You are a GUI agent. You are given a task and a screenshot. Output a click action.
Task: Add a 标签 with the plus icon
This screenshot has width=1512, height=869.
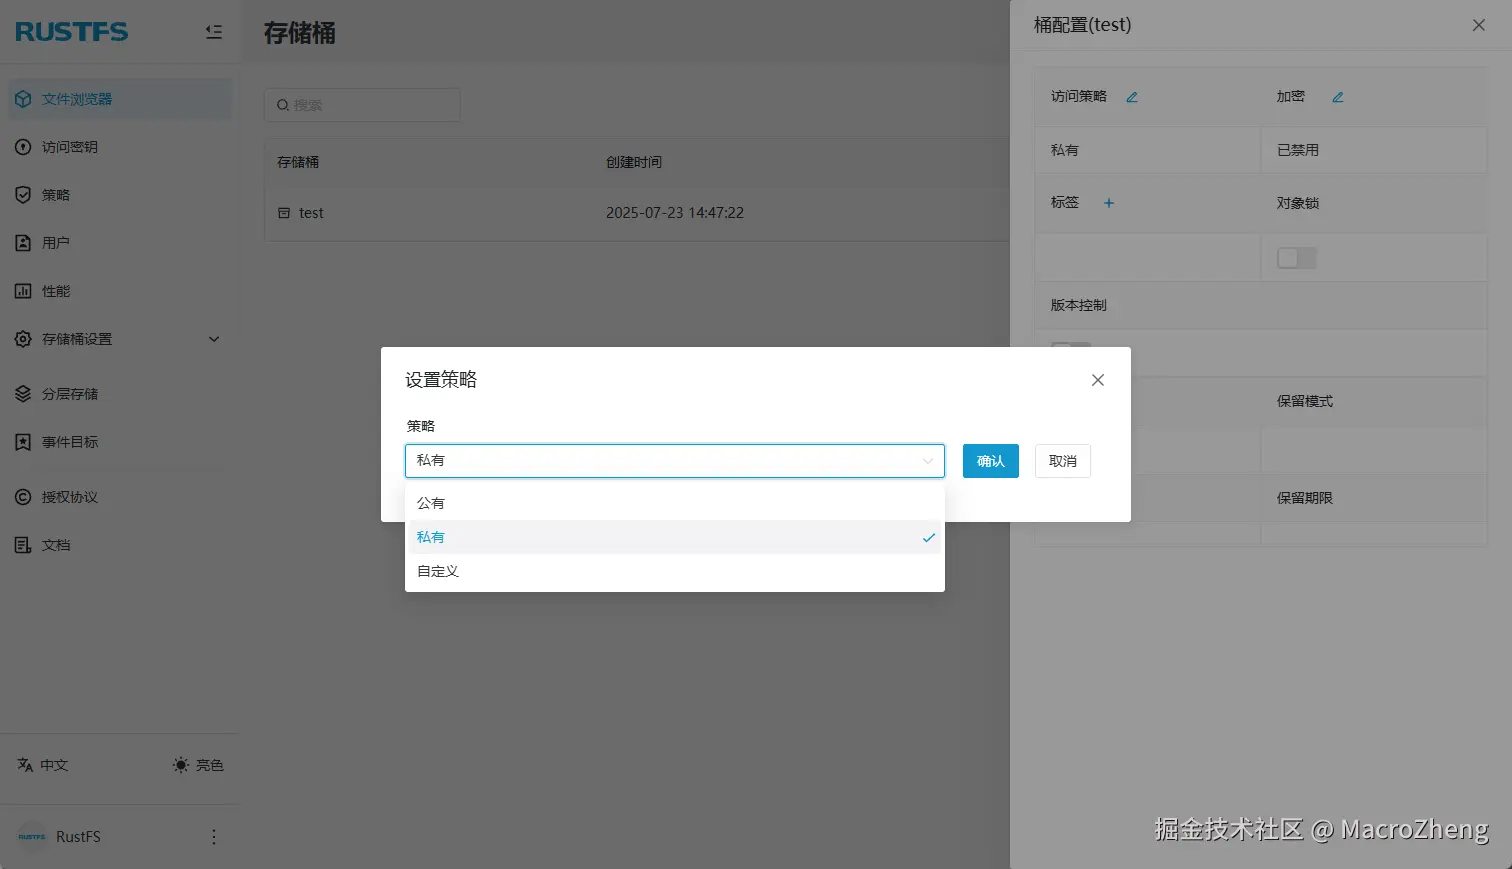1108,203
